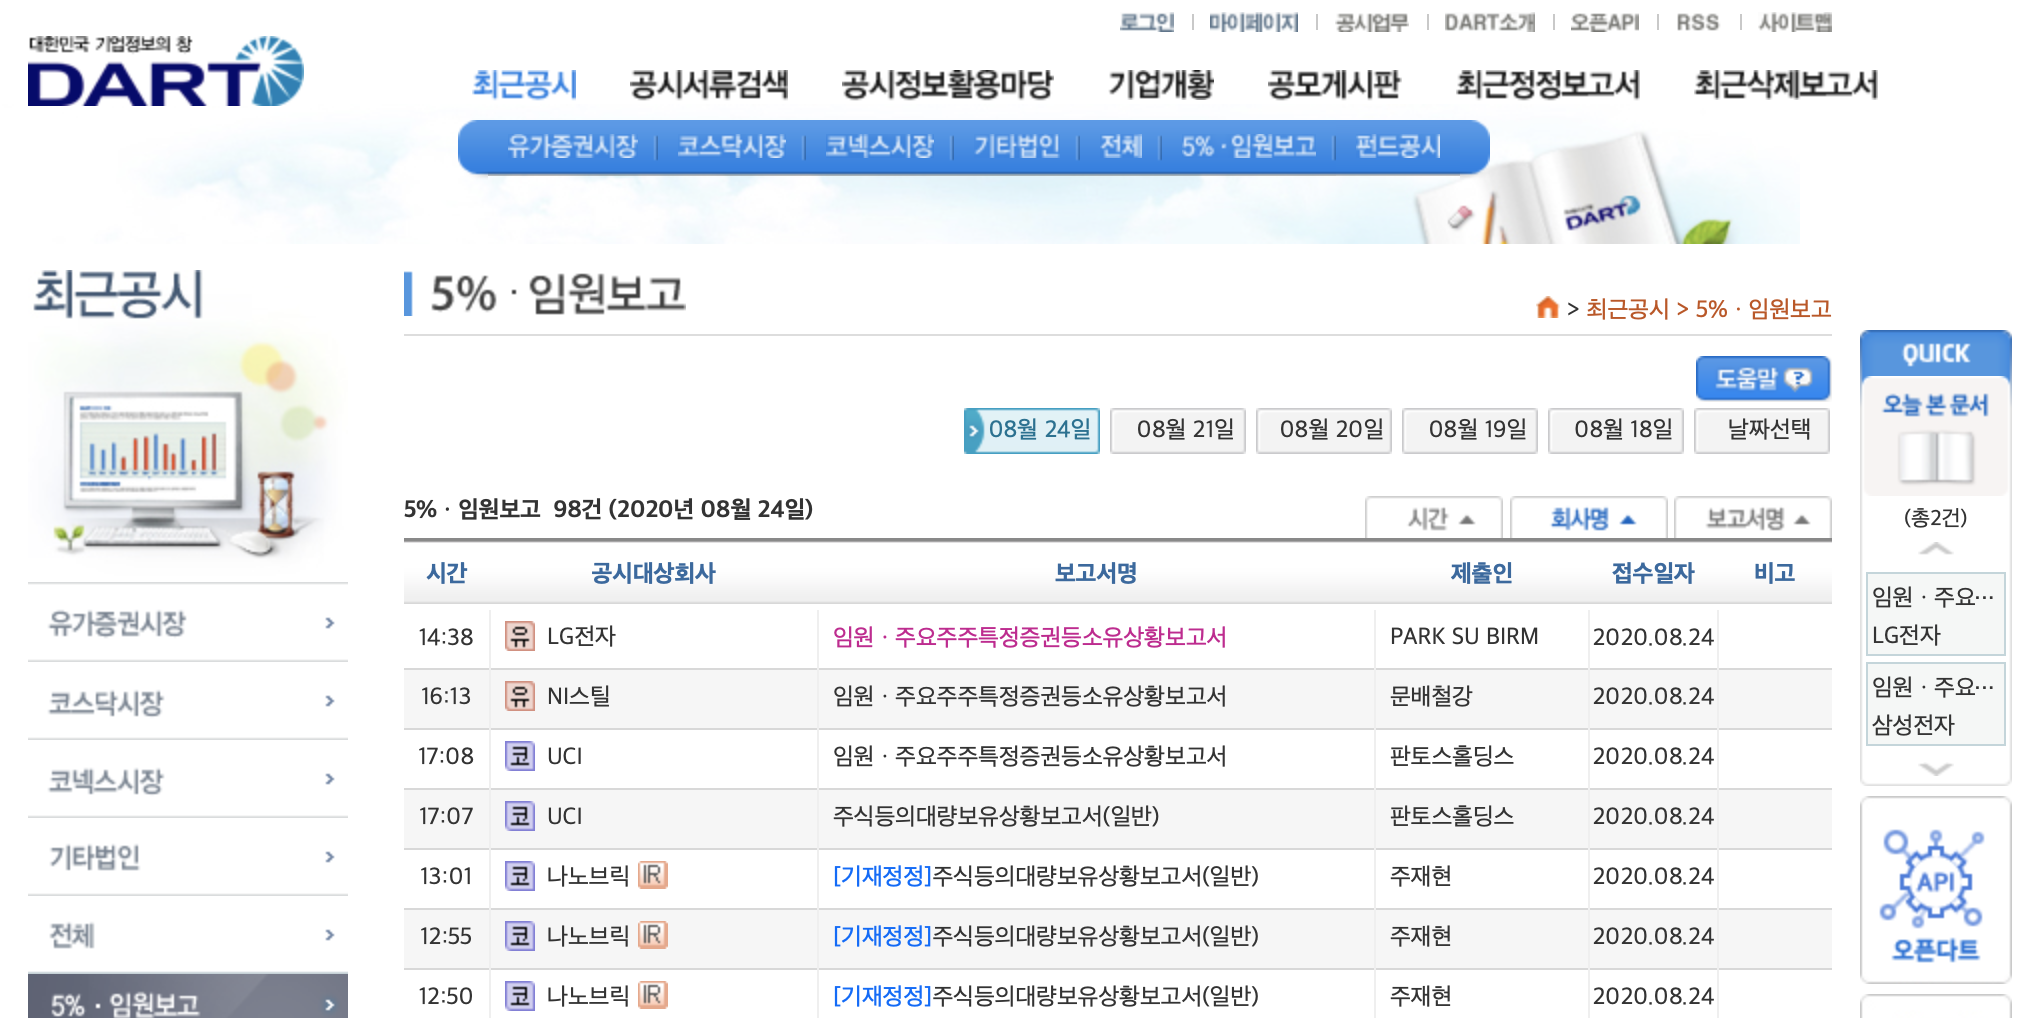Open the 오픈다트 API icon banner
The width and height of the screenshot is (2024, 1018).
pos(1935,890)
